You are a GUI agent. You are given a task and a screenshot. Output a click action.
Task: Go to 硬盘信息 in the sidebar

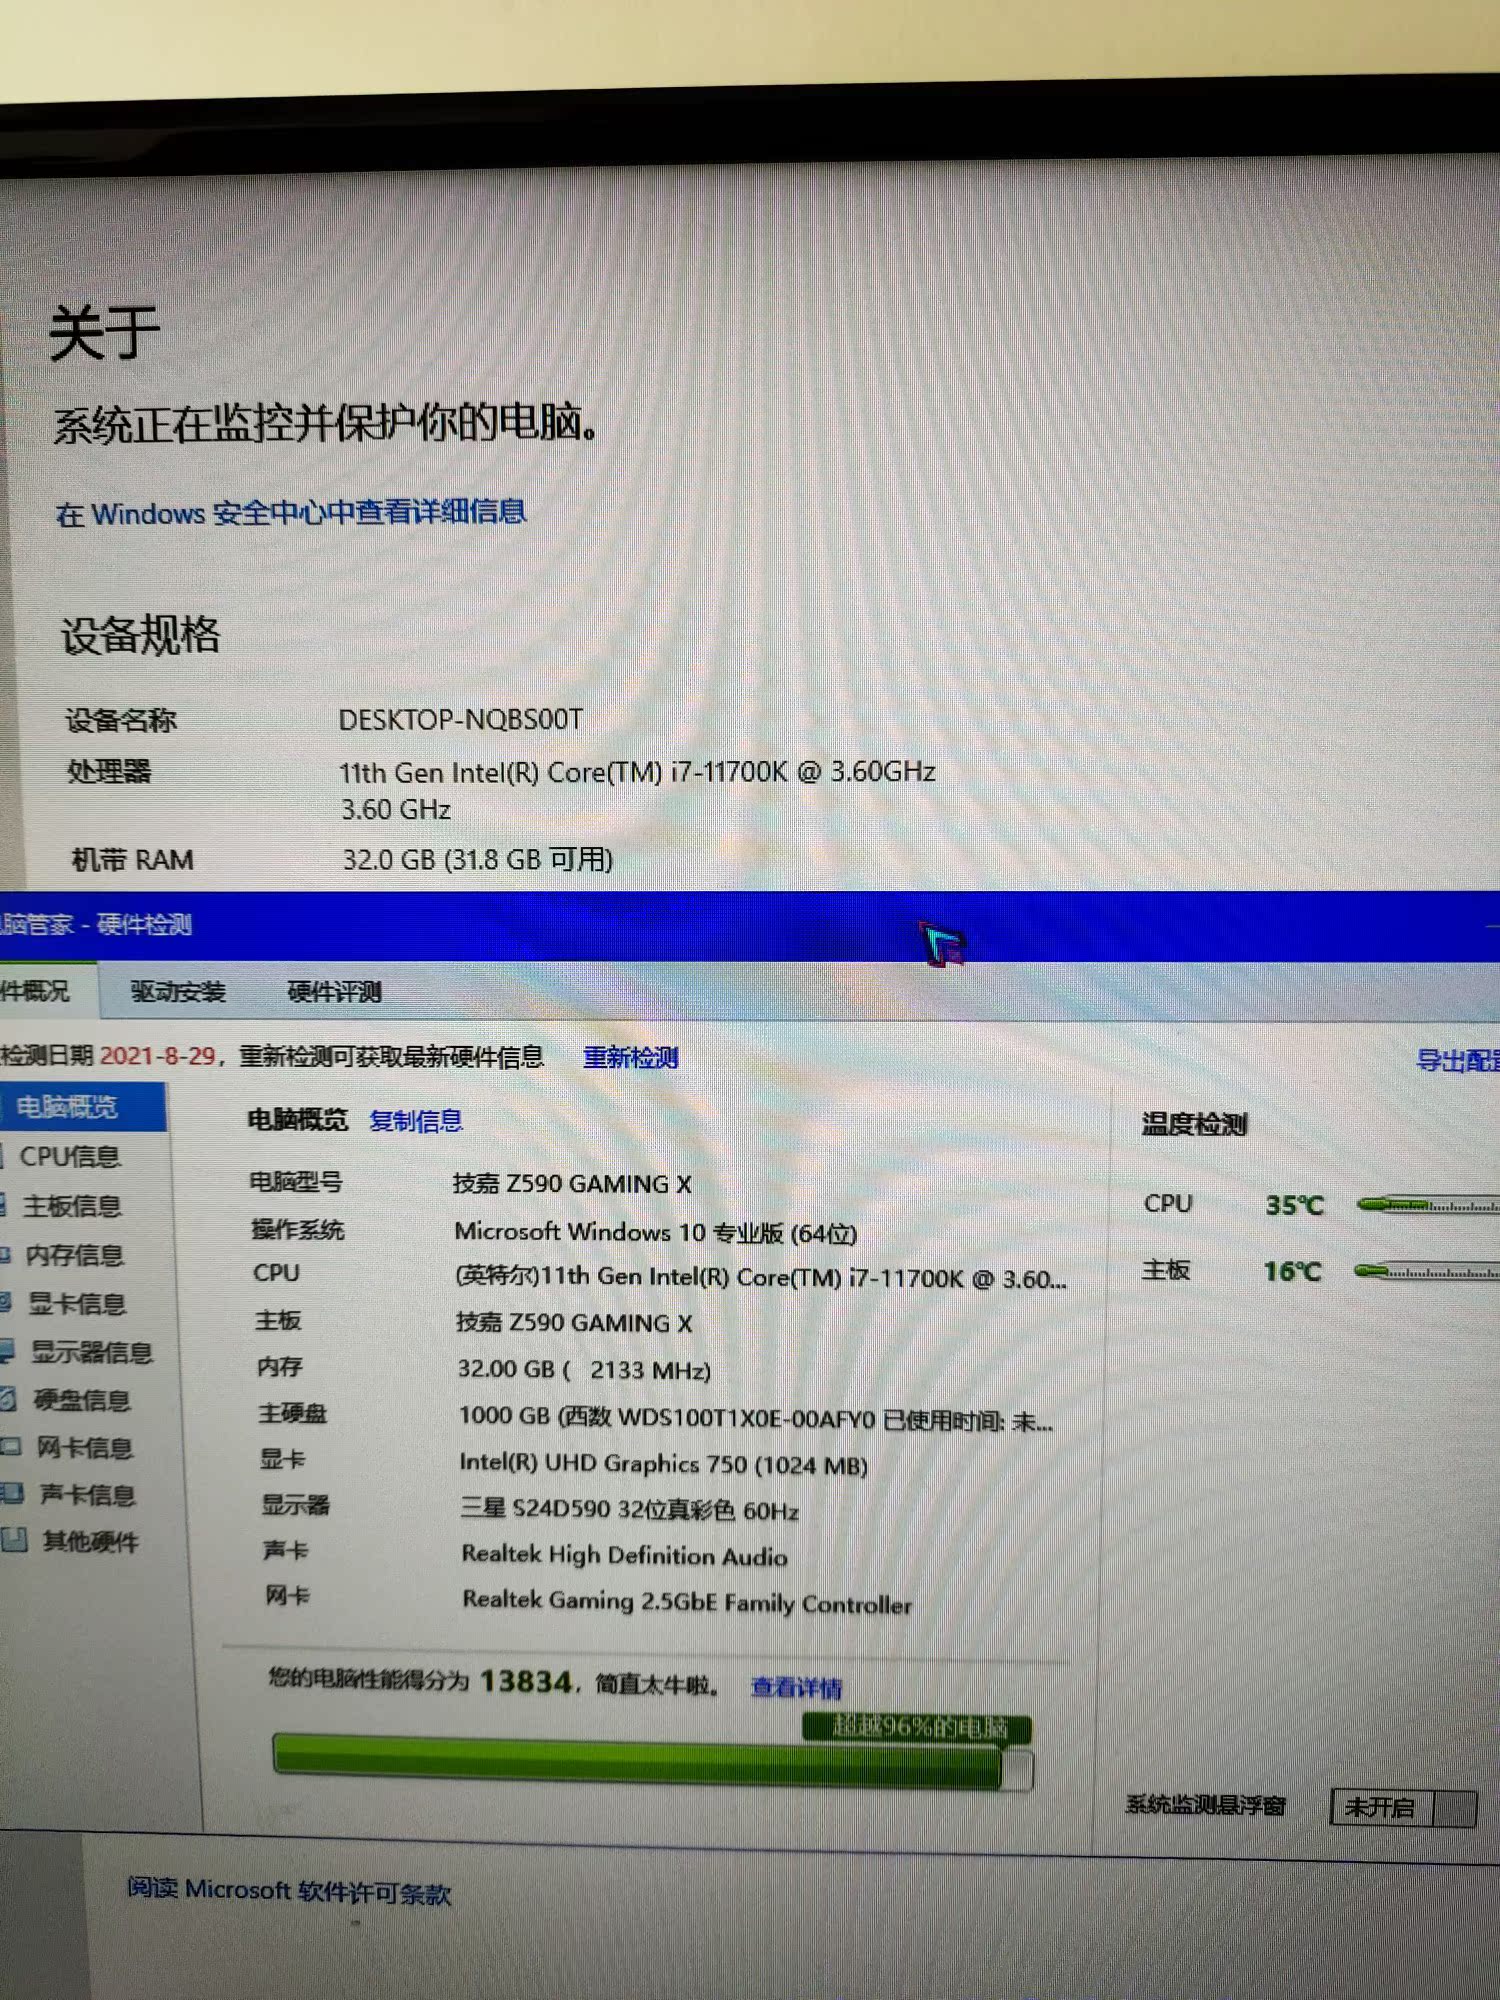click(82, 1400)
